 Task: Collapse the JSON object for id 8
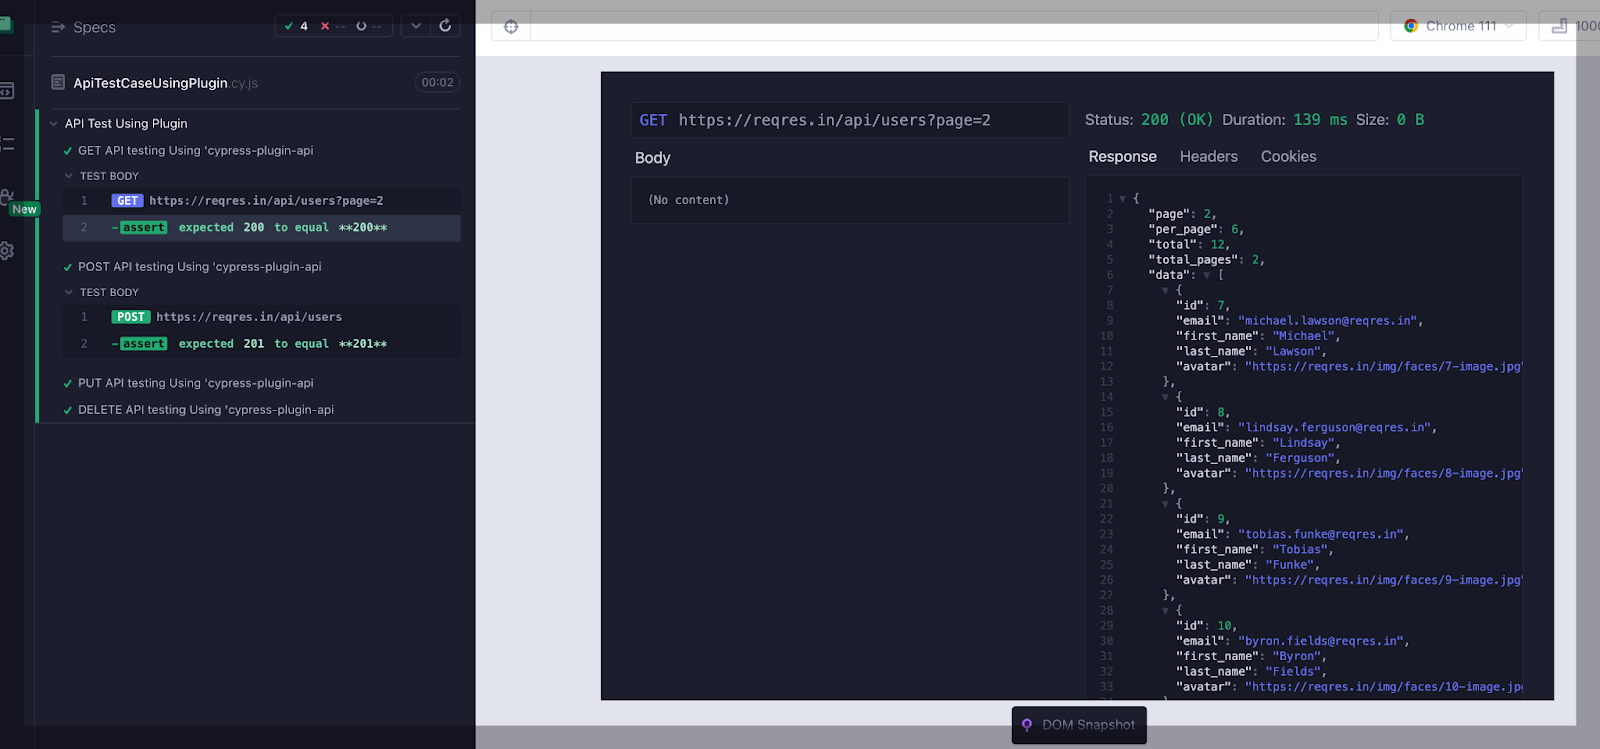click(x=1165, y=397)
